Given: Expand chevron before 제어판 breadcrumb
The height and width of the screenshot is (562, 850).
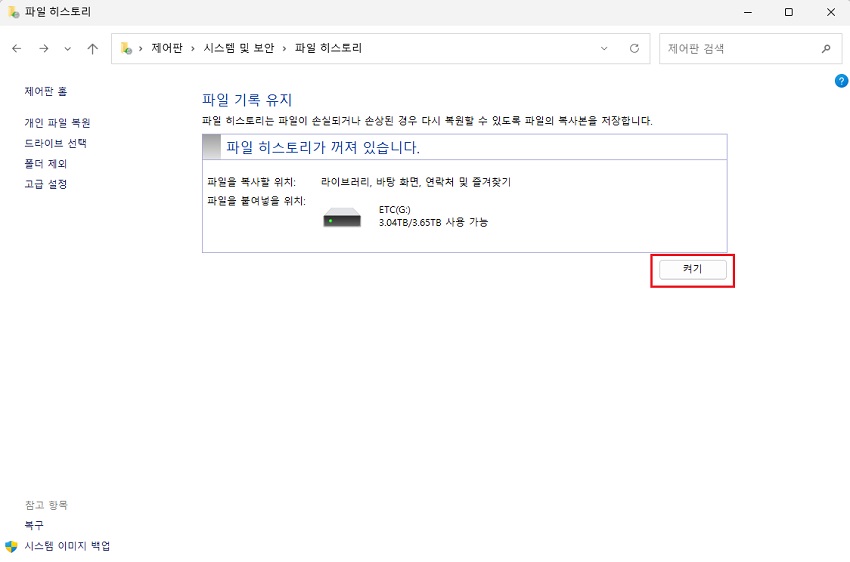Looking at the screenshot, I should (140, 49).
